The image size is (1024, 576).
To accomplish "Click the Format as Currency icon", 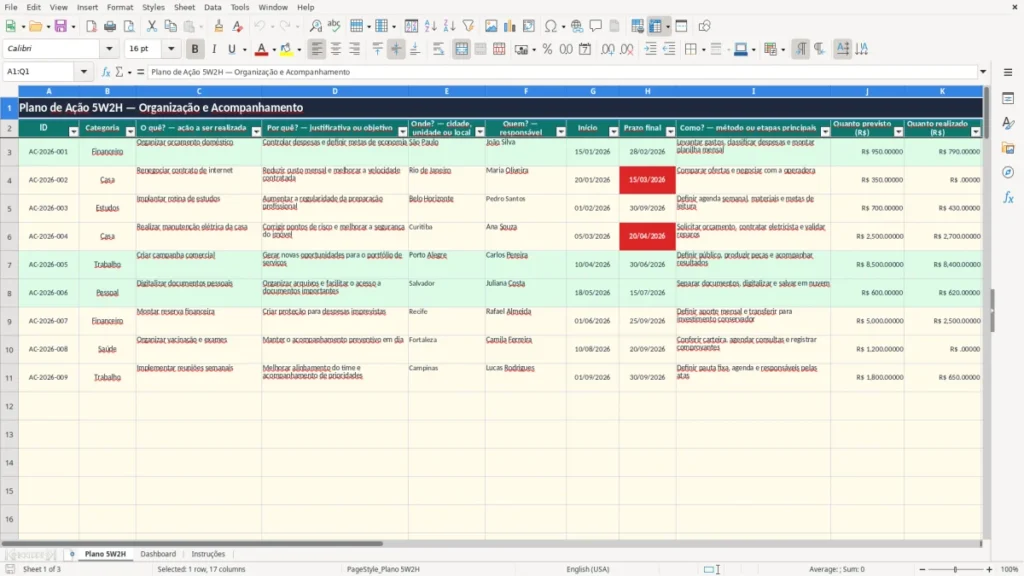I will tap(521, 49).
